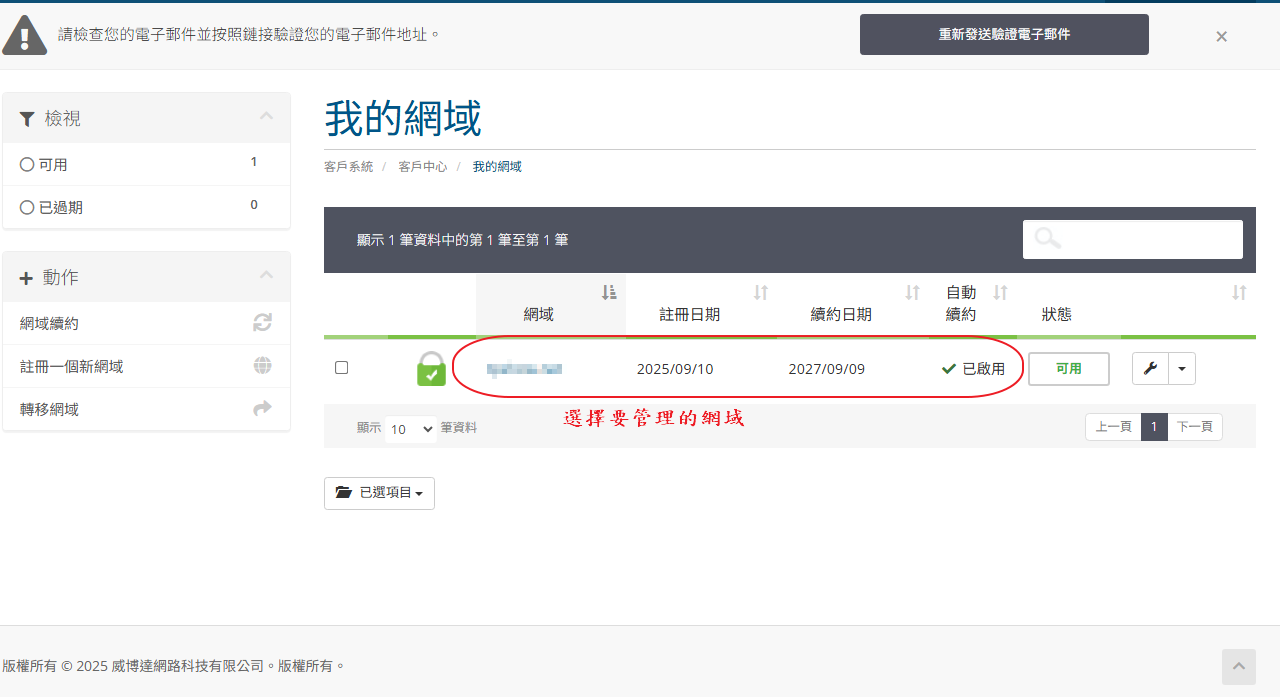
Task: Click the domain renewal refresh icon
Action: (262, 323)
